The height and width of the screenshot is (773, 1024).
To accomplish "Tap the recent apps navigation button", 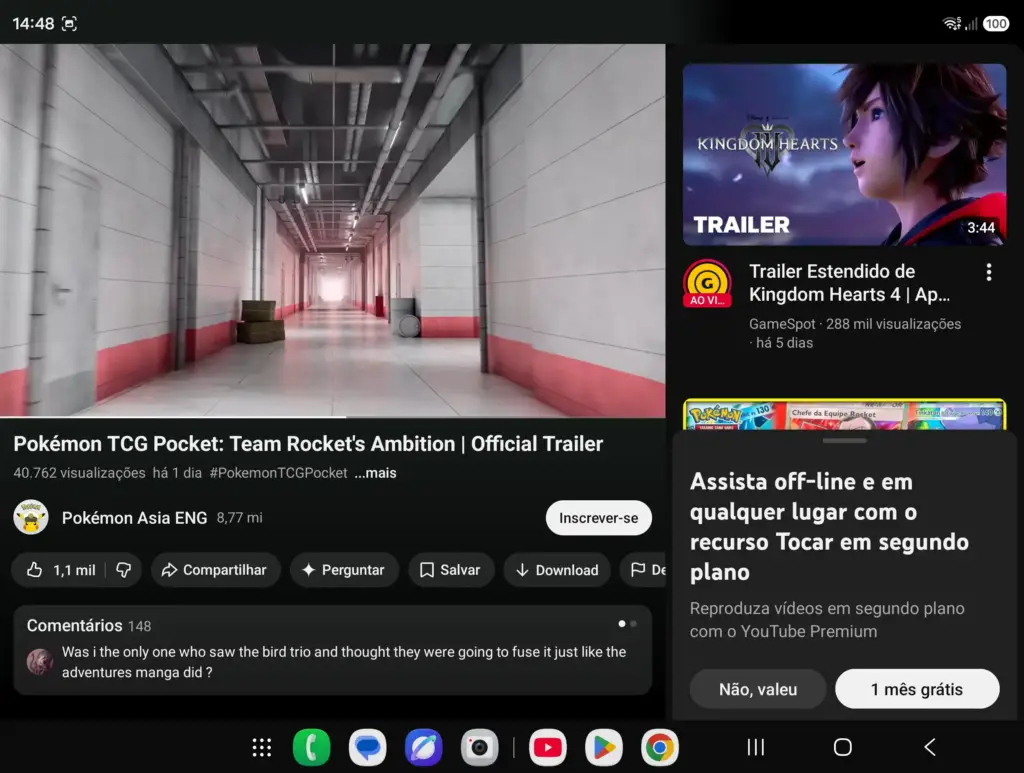I will tap(756, 747).
